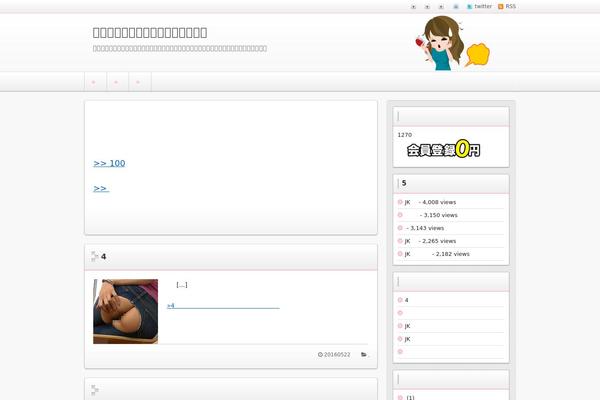
Task: Click the '>>' link below '>> 100'
Action: [x=101, y=188]
